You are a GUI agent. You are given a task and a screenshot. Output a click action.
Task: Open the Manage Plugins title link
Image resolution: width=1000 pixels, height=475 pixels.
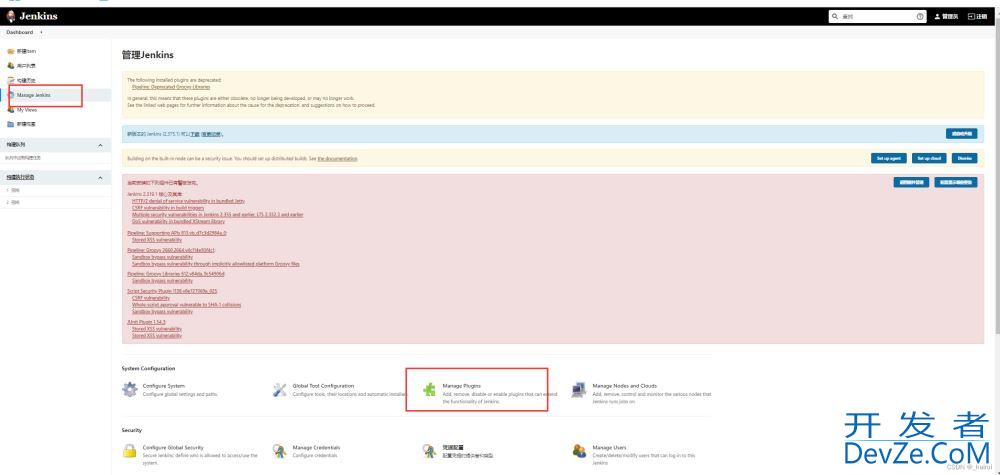tap(461, 386)
